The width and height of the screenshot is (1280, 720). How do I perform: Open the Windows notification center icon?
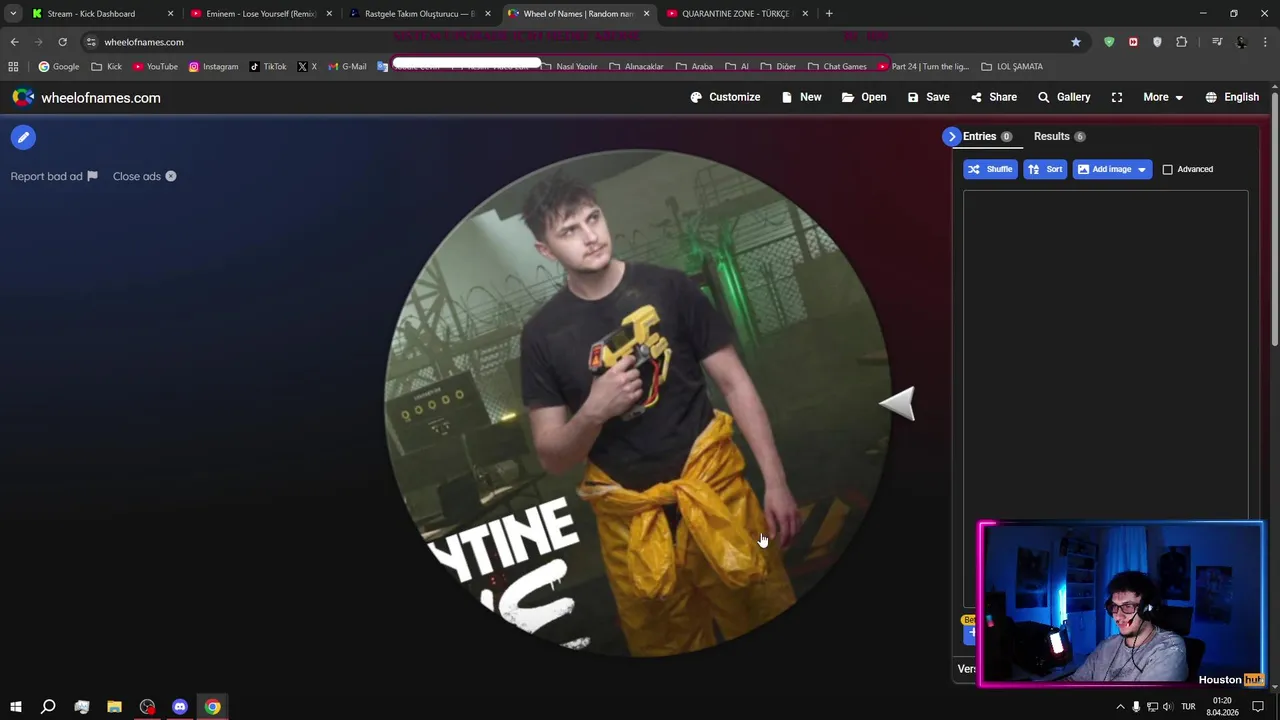(1258, 707)
